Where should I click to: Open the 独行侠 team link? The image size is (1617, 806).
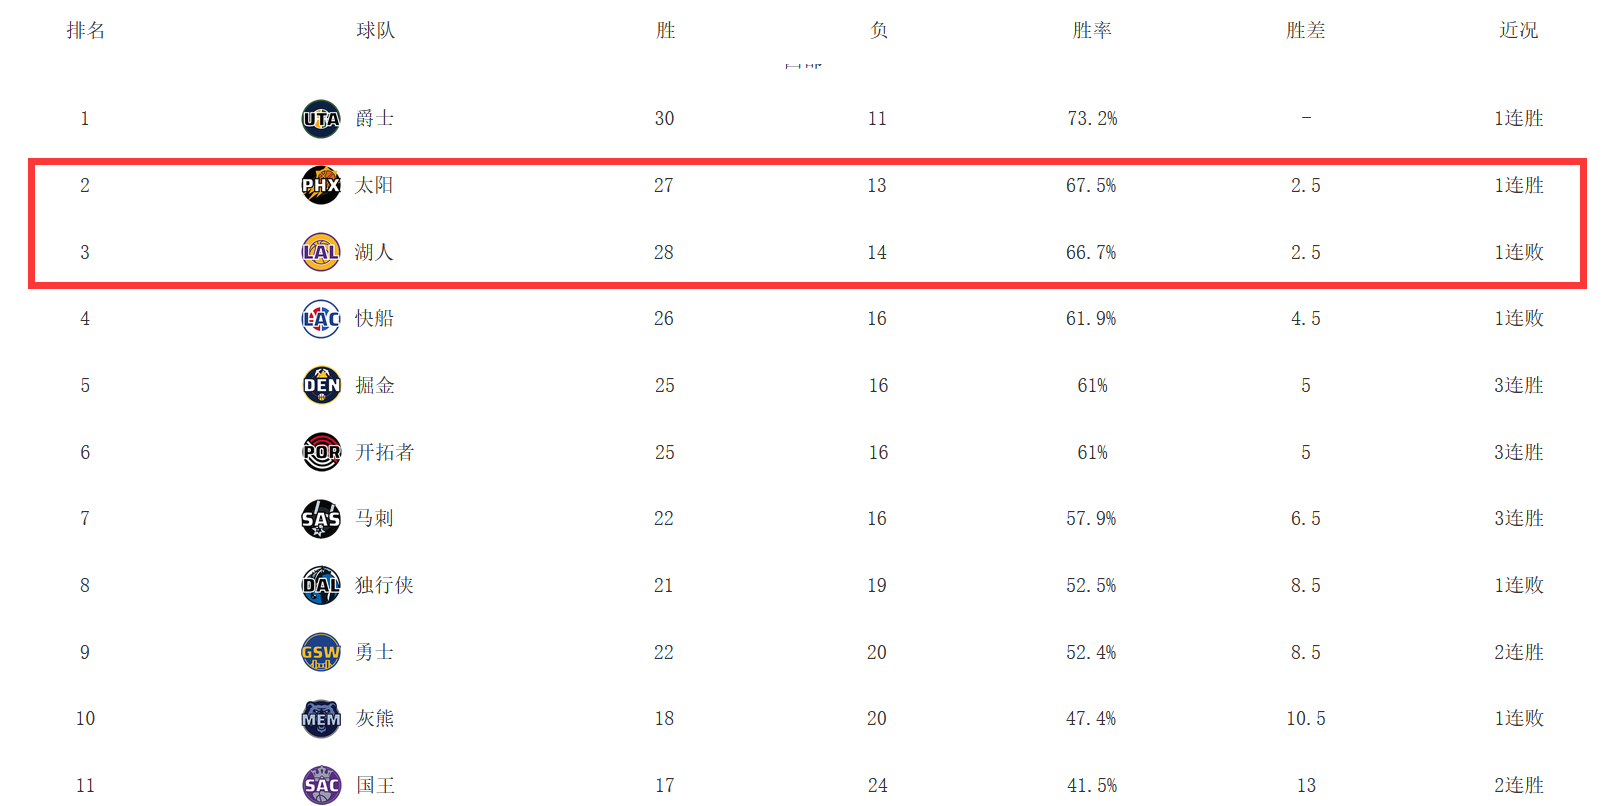tap(384, 585)
